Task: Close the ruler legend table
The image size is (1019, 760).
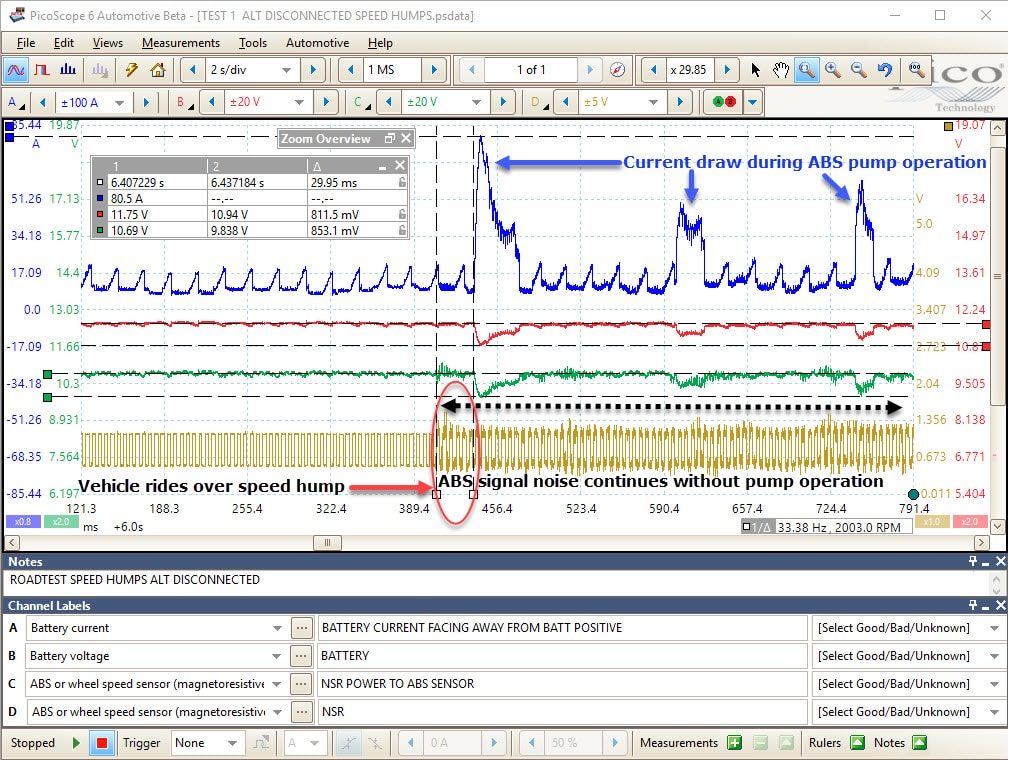Action: [400, 166]
